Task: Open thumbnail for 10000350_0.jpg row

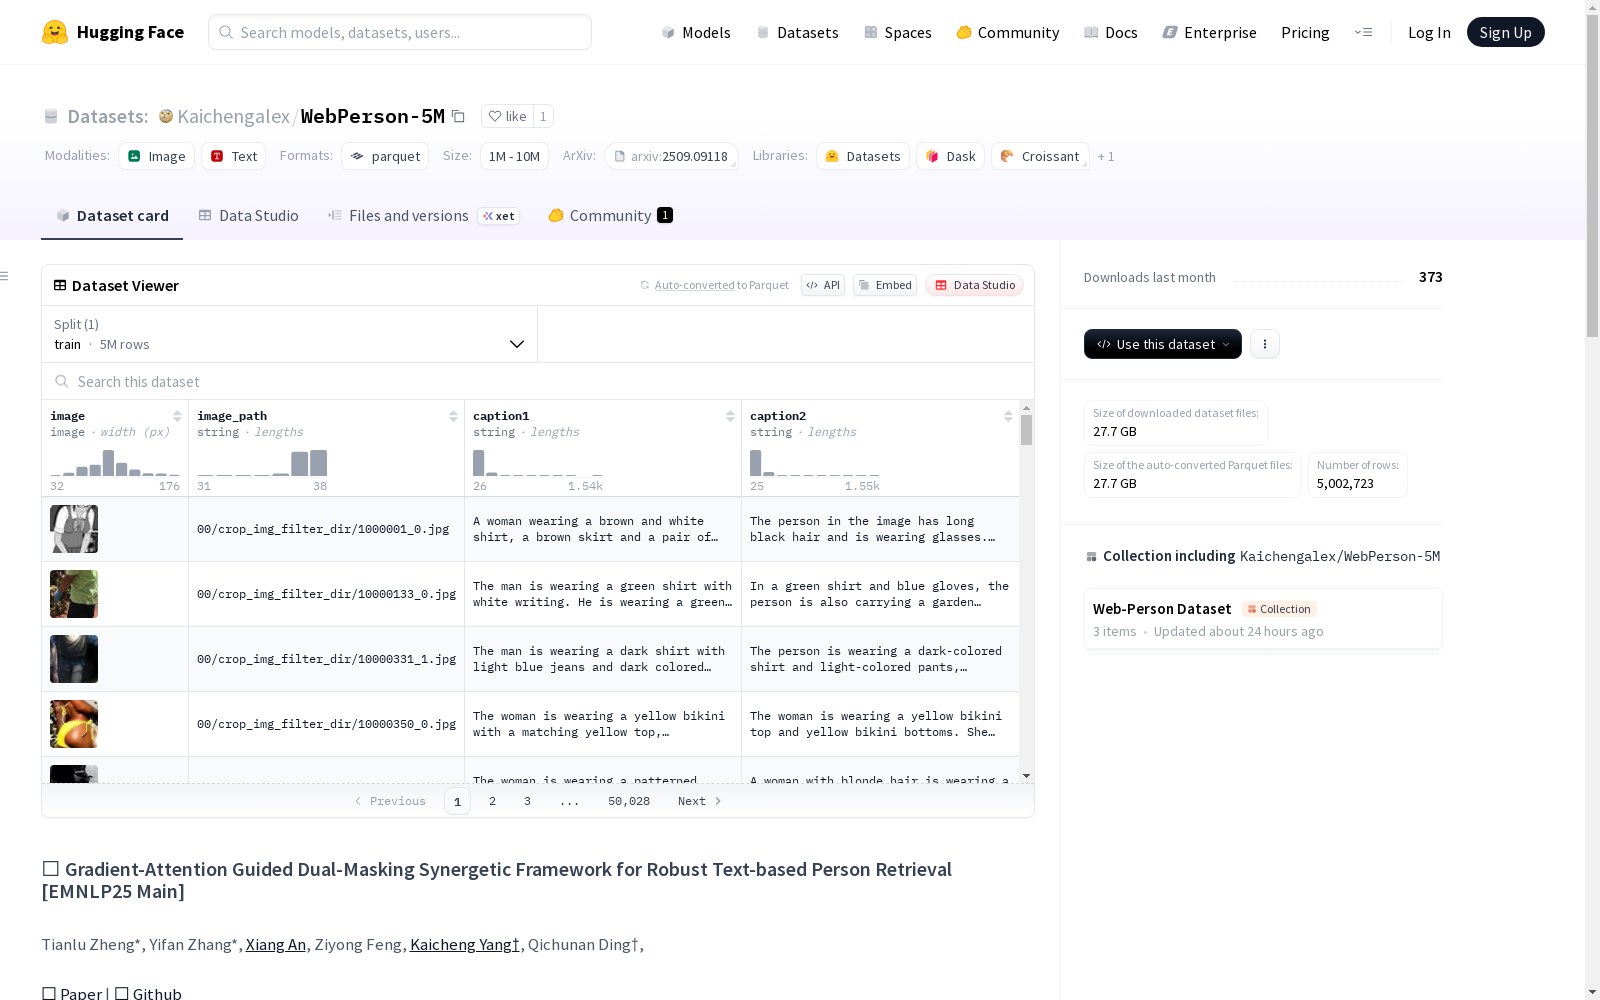Action: pyautogui.click(x=74, y=724)
